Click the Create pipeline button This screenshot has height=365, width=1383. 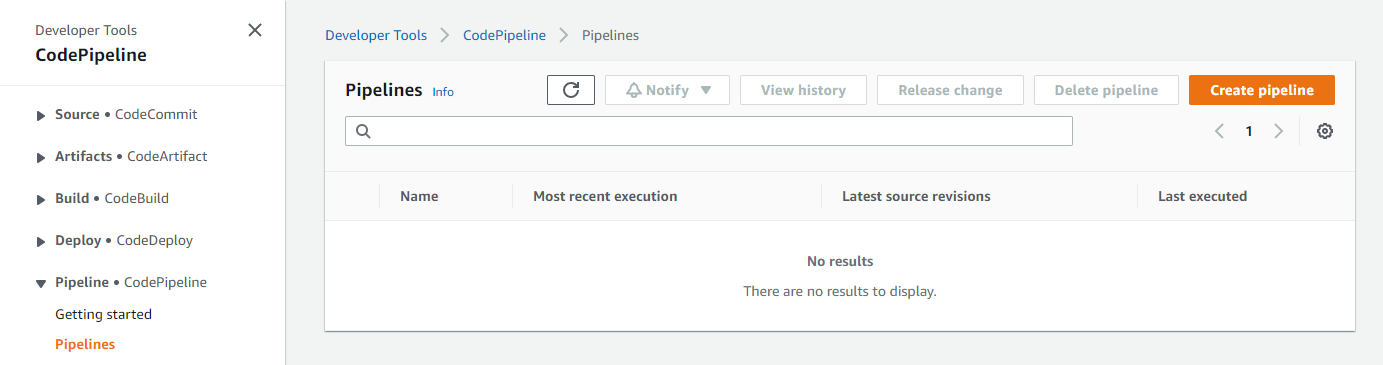point(1262,90)
